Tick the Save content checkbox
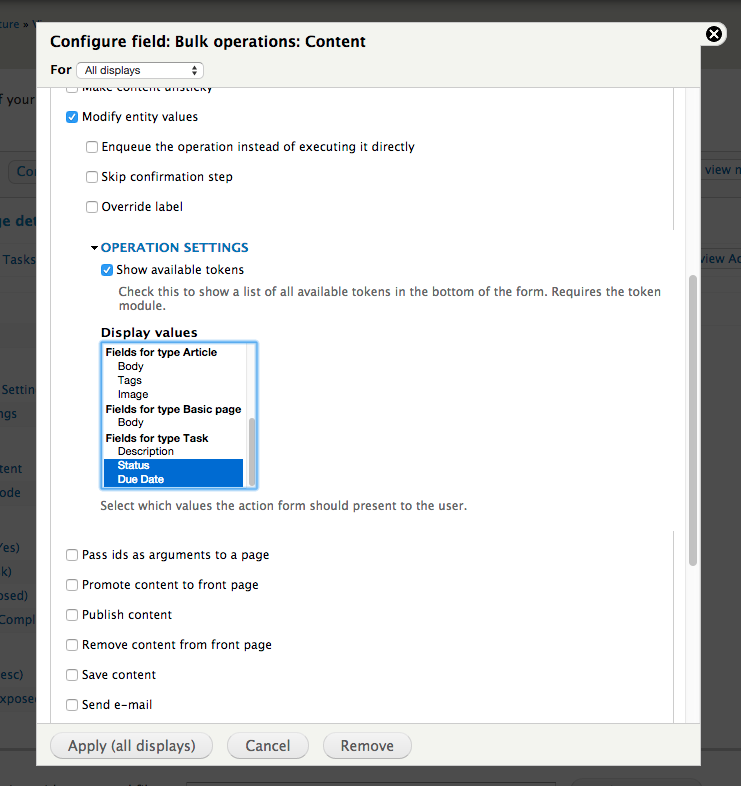Image resolution: width=741 pixels, height=786 pixels. coord(72,675)
